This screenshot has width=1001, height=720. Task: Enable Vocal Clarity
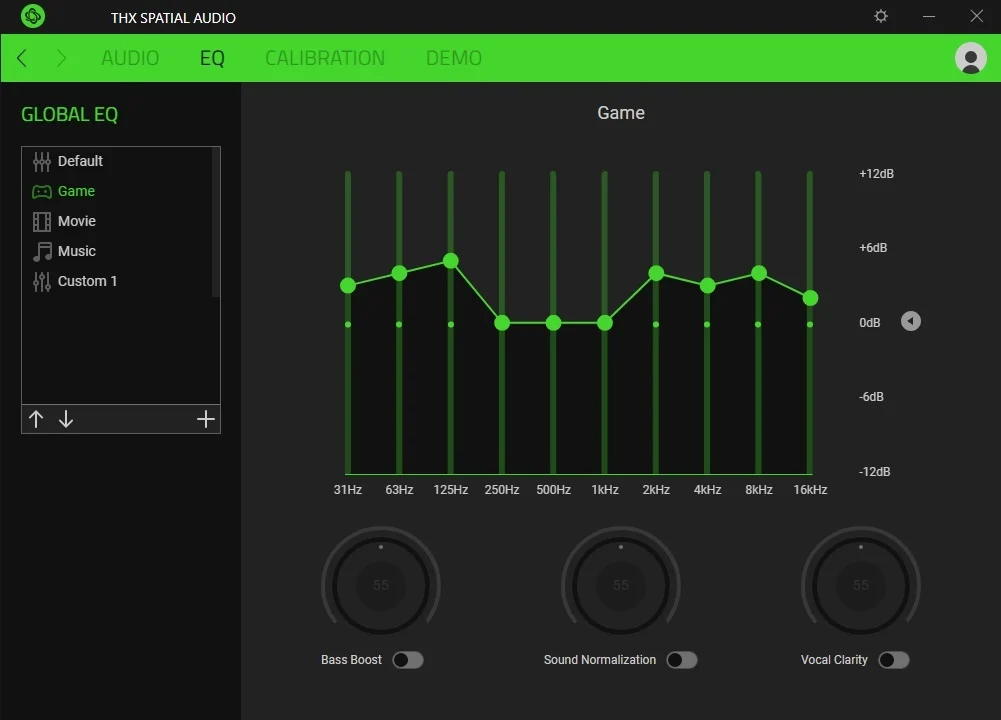[x=894, y=660]
